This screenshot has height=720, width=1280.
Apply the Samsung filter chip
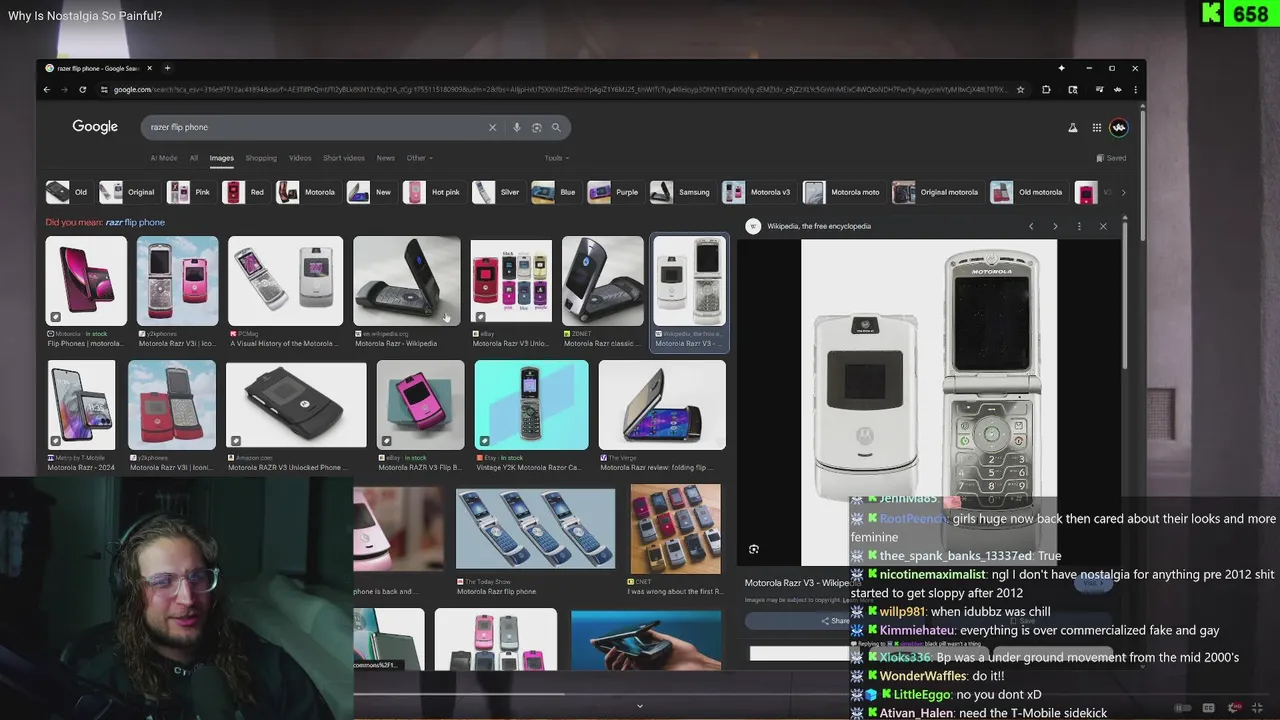click(x=682, y=192)
